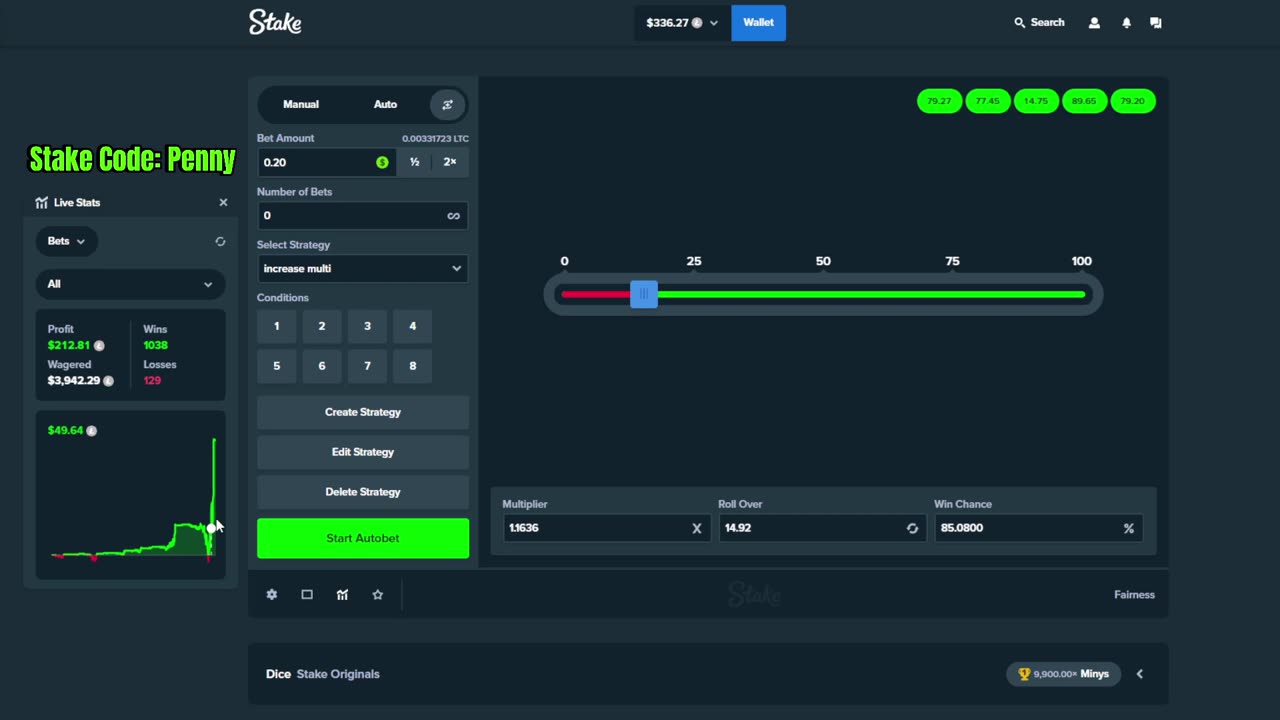Click the Profit $212.81 value
The image size is (1280, 720).
69,345
